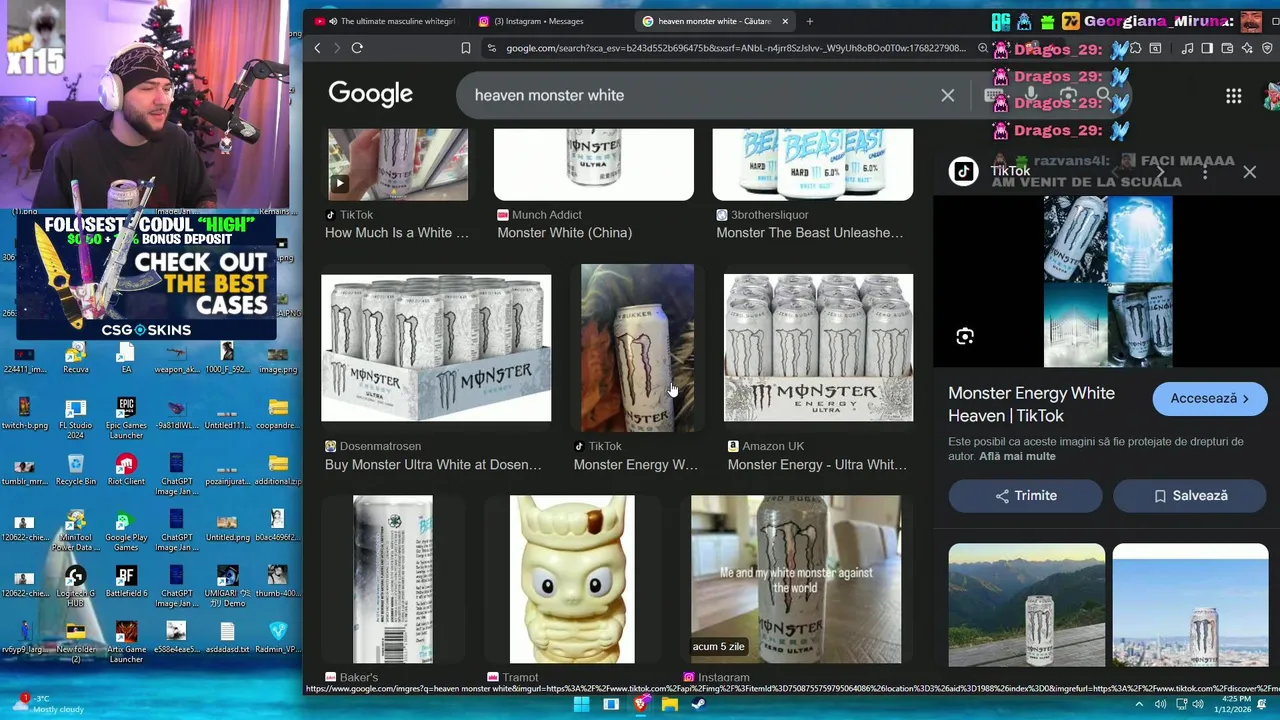This screenshot has height=720, width=1280.
Task: Open Amazon UK Monster Energy Ultra image
Action: point(818,348)
